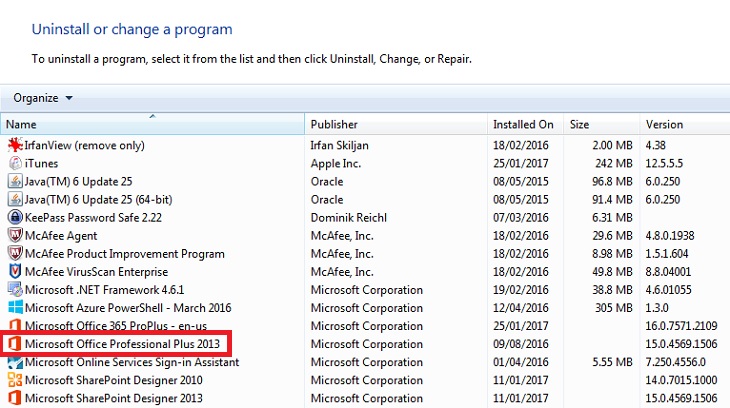This screenshot has width=730, height=408.
Task: Click the McAfee Agent shield icon
Action: (x=15, y=235)
